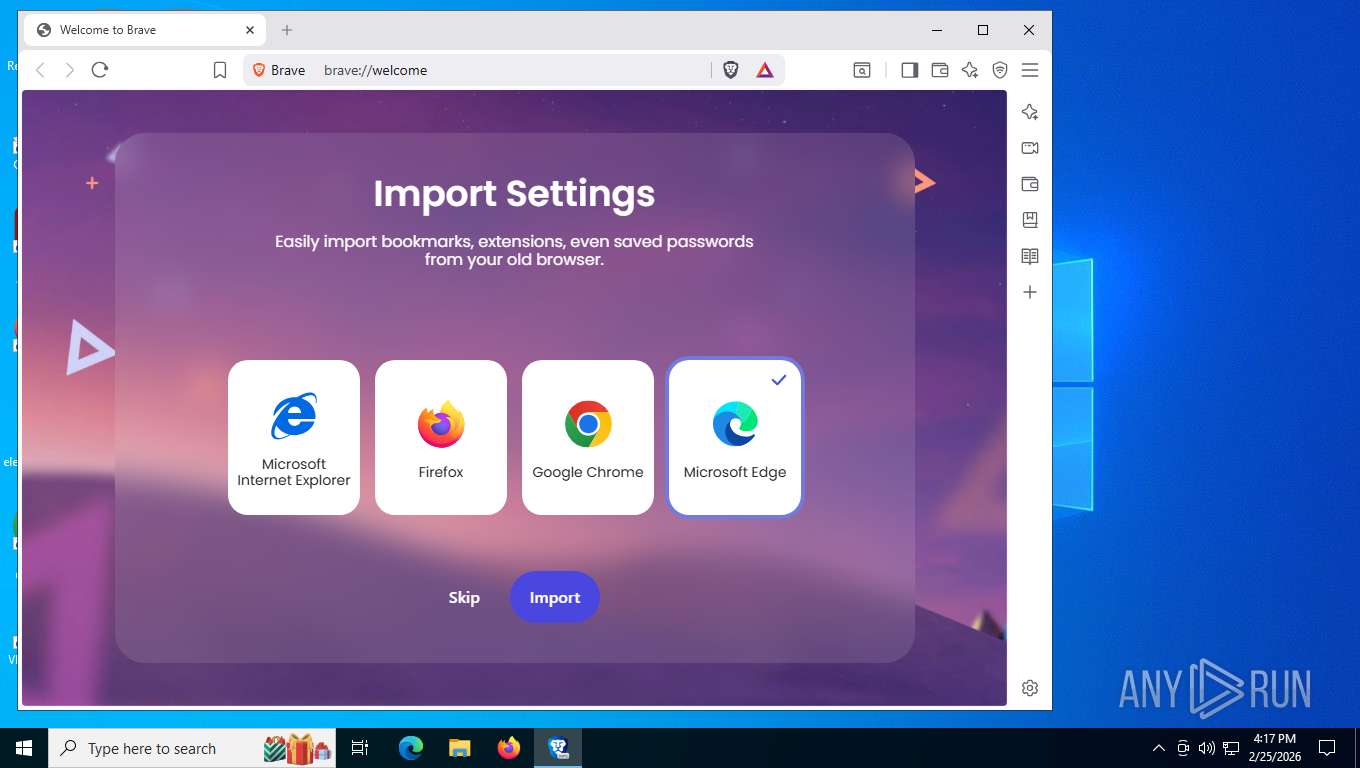The width and height of the screenshot is (1360, 768).
Task: Launch Firefox from taskbar
Action: tap(509, 748)
